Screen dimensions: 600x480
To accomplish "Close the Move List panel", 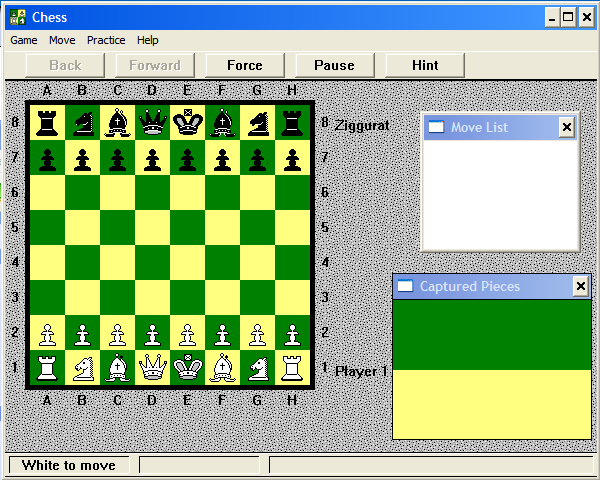I will [x=566, y=127].
